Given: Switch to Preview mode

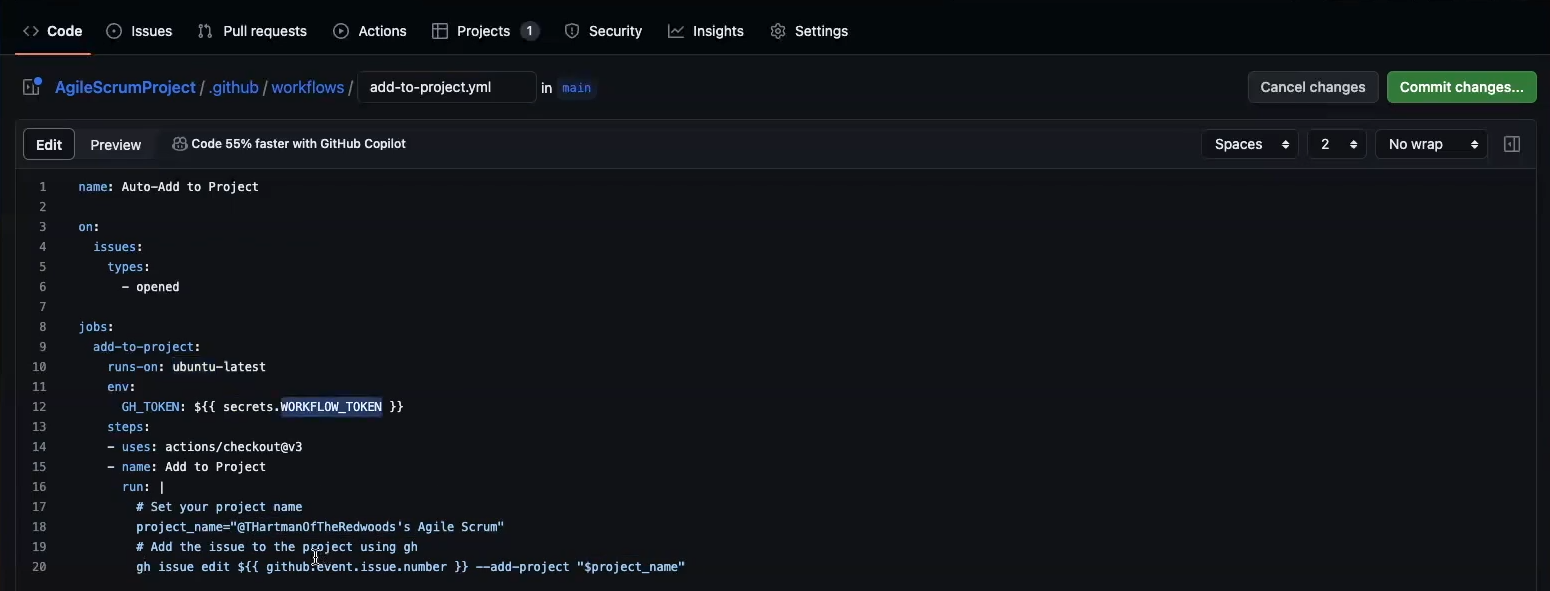Looking at the screenshot, I should (116, 145).
